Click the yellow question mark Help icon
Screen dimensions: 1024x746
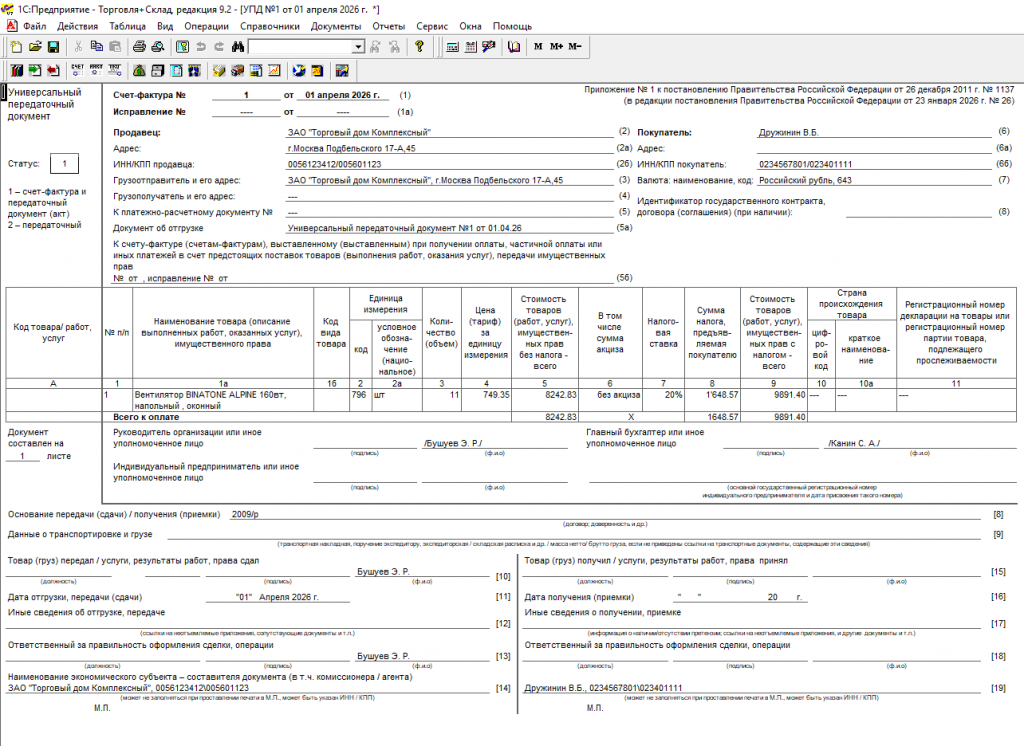click(419, 46)
